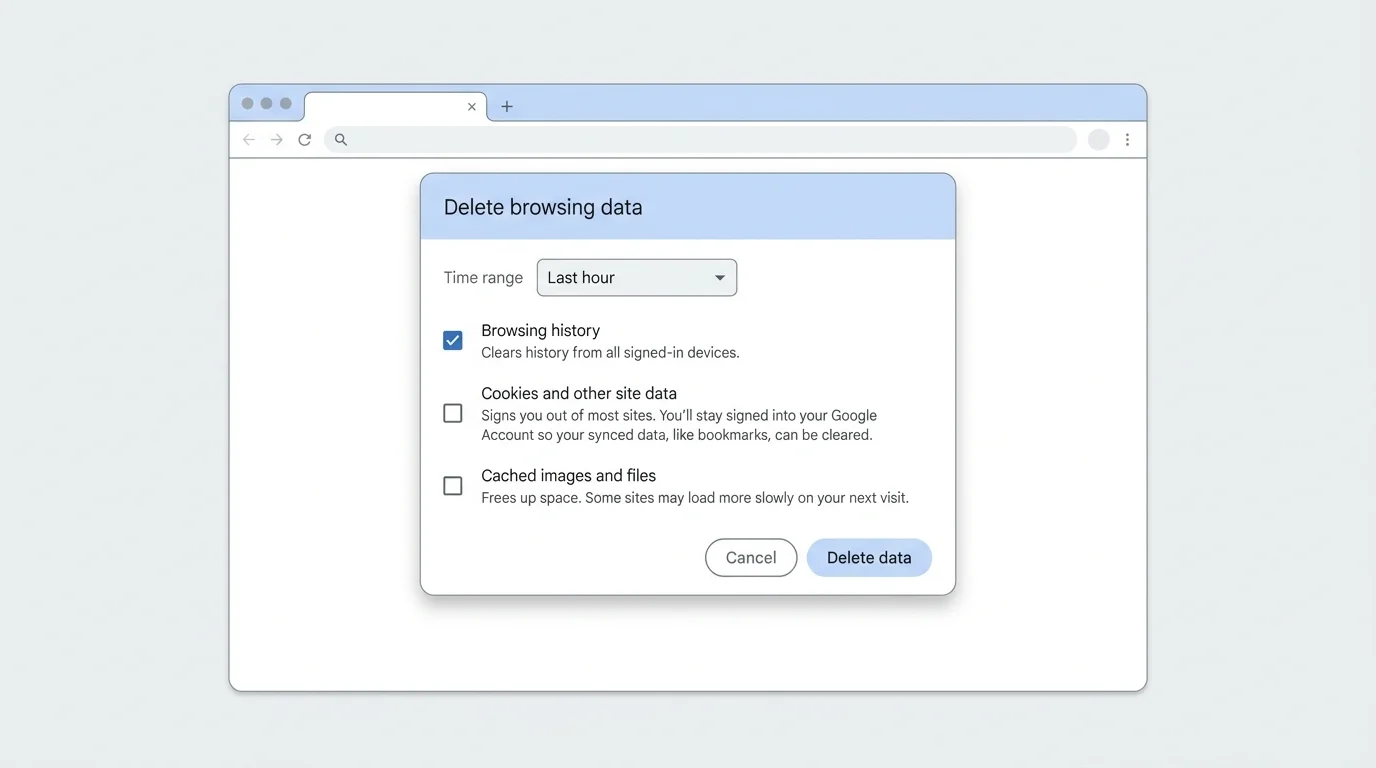The height and width of the screenshot is (768, 1376).
Task: Reload the page with refresh icon
Action: [x=305, y=140]
